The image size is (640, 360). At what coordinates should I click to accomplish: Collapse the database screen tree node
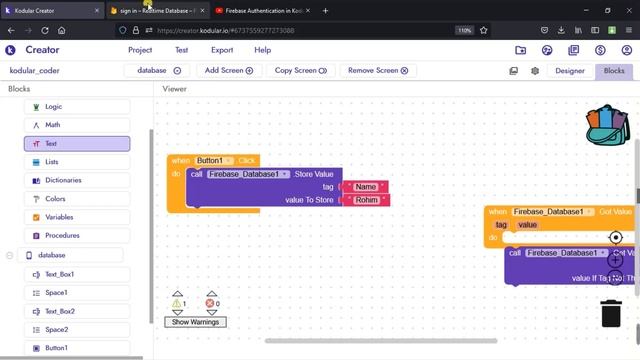(9, 256)
